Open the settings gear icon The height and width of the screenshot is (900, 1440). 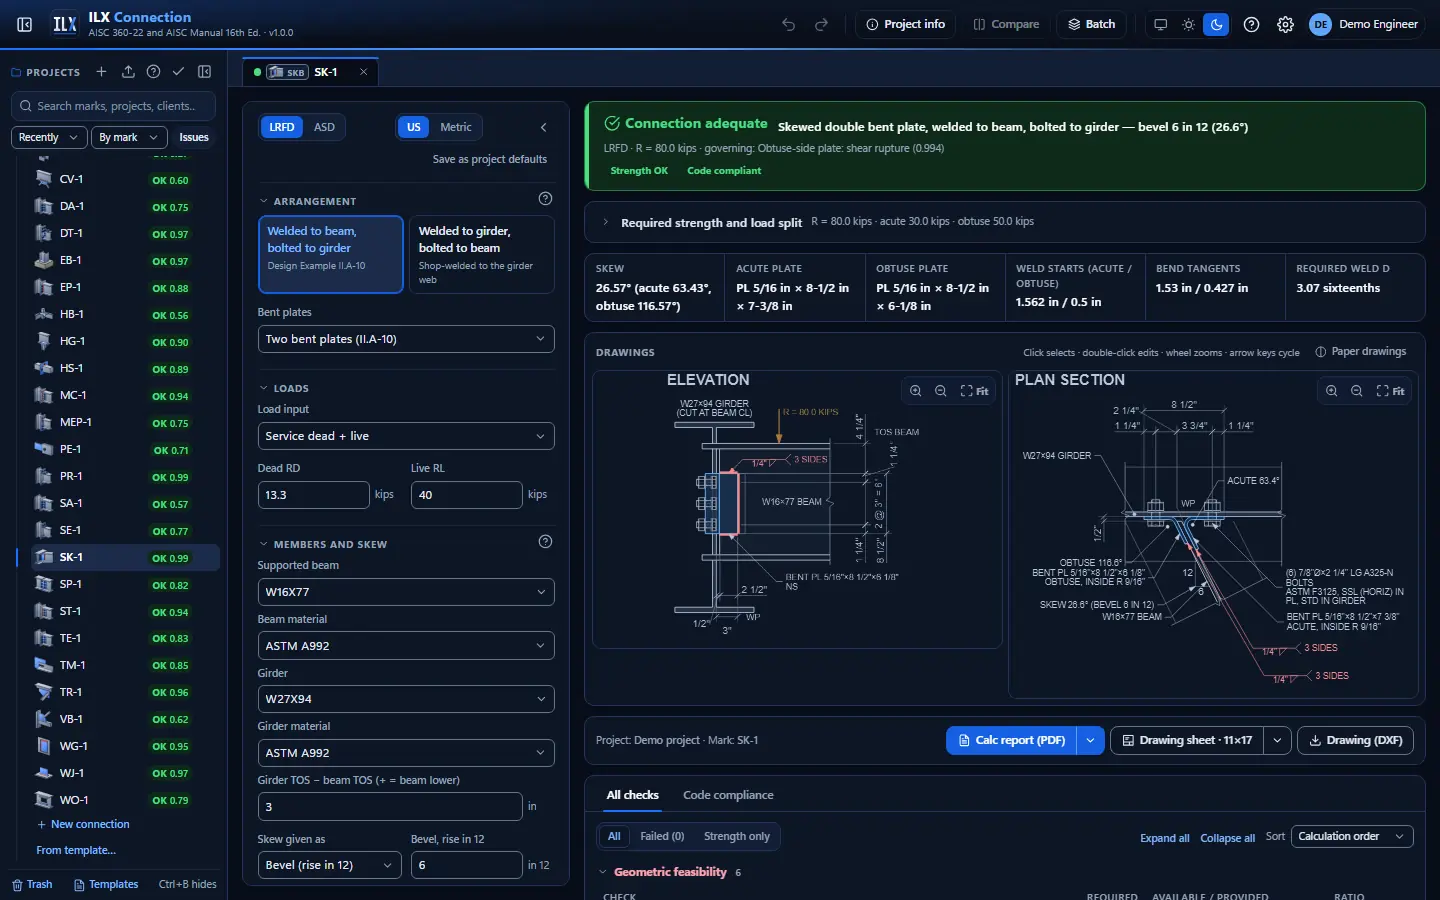(1285, 24)
